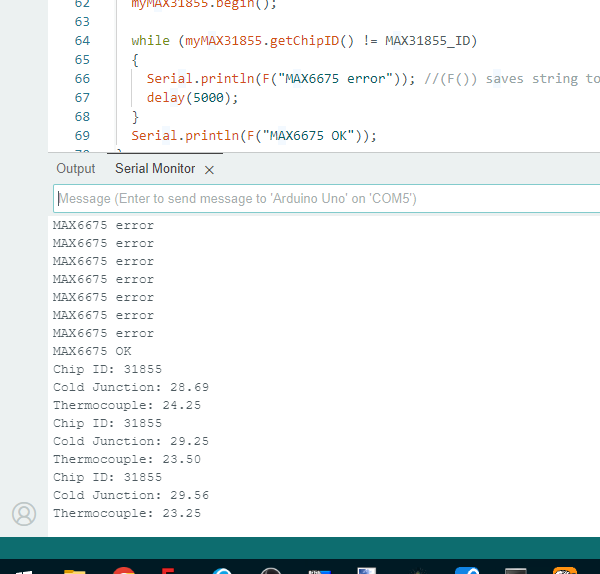Click the "//(F()) saves string" comment in code
The height and width of the screenshot is (574, 600).
pyautogui.click(x=512, y=78)
